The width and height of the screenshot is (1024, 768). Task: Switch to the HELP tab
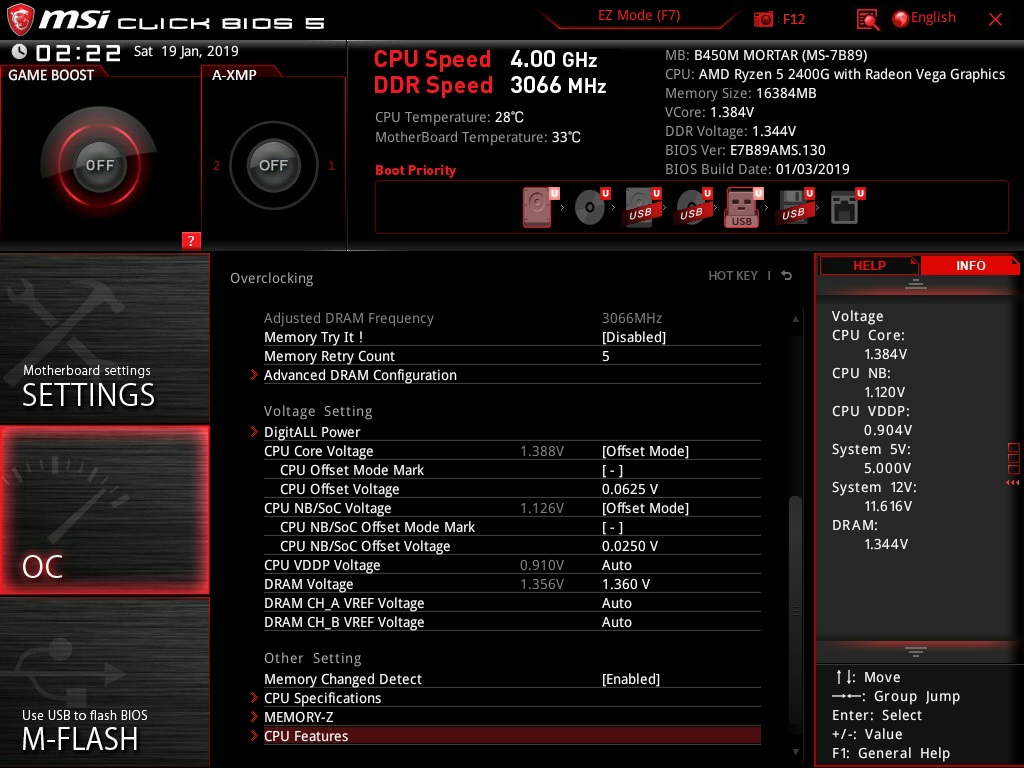tap(866, 265)
